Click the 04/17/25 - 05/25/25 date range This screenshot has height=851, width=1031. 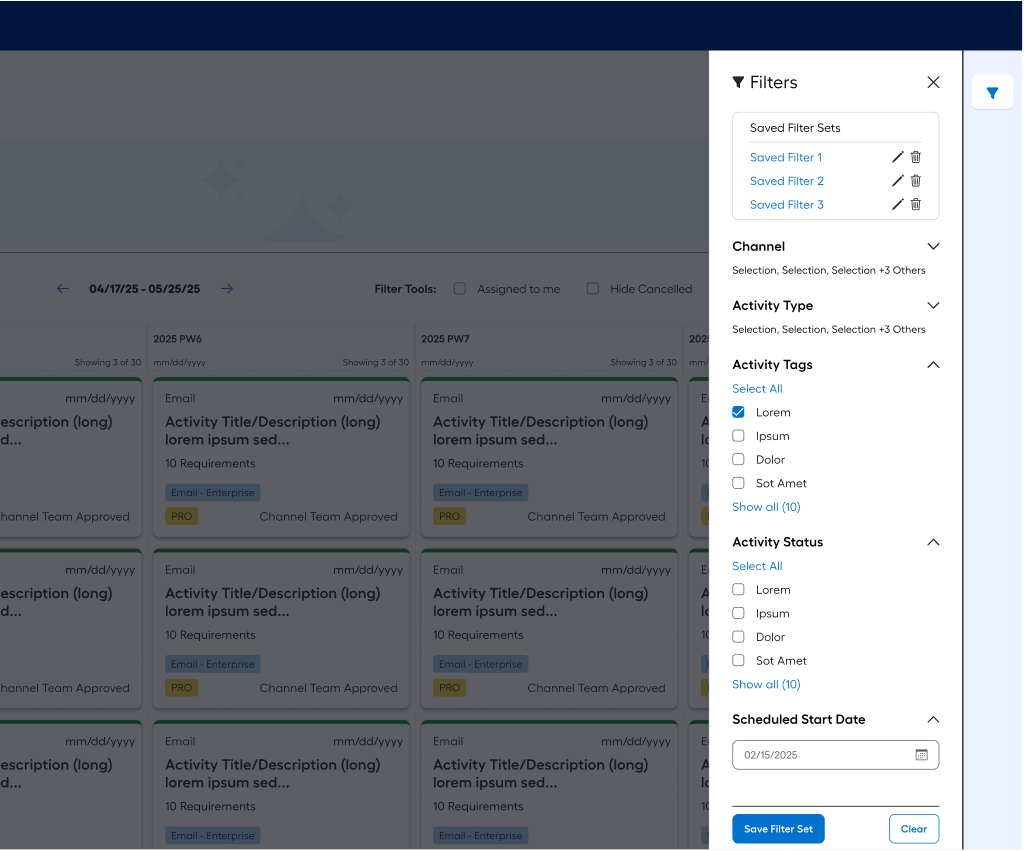click(x=146, y=291)
